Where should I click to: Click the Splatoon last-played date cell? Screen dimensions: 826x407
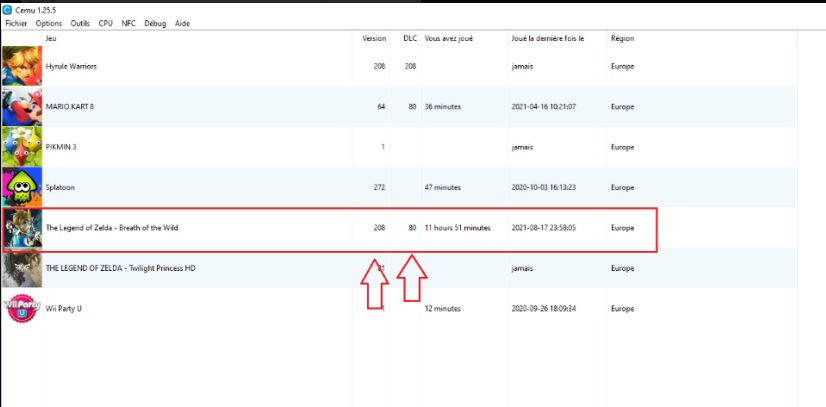click(543, 187)
